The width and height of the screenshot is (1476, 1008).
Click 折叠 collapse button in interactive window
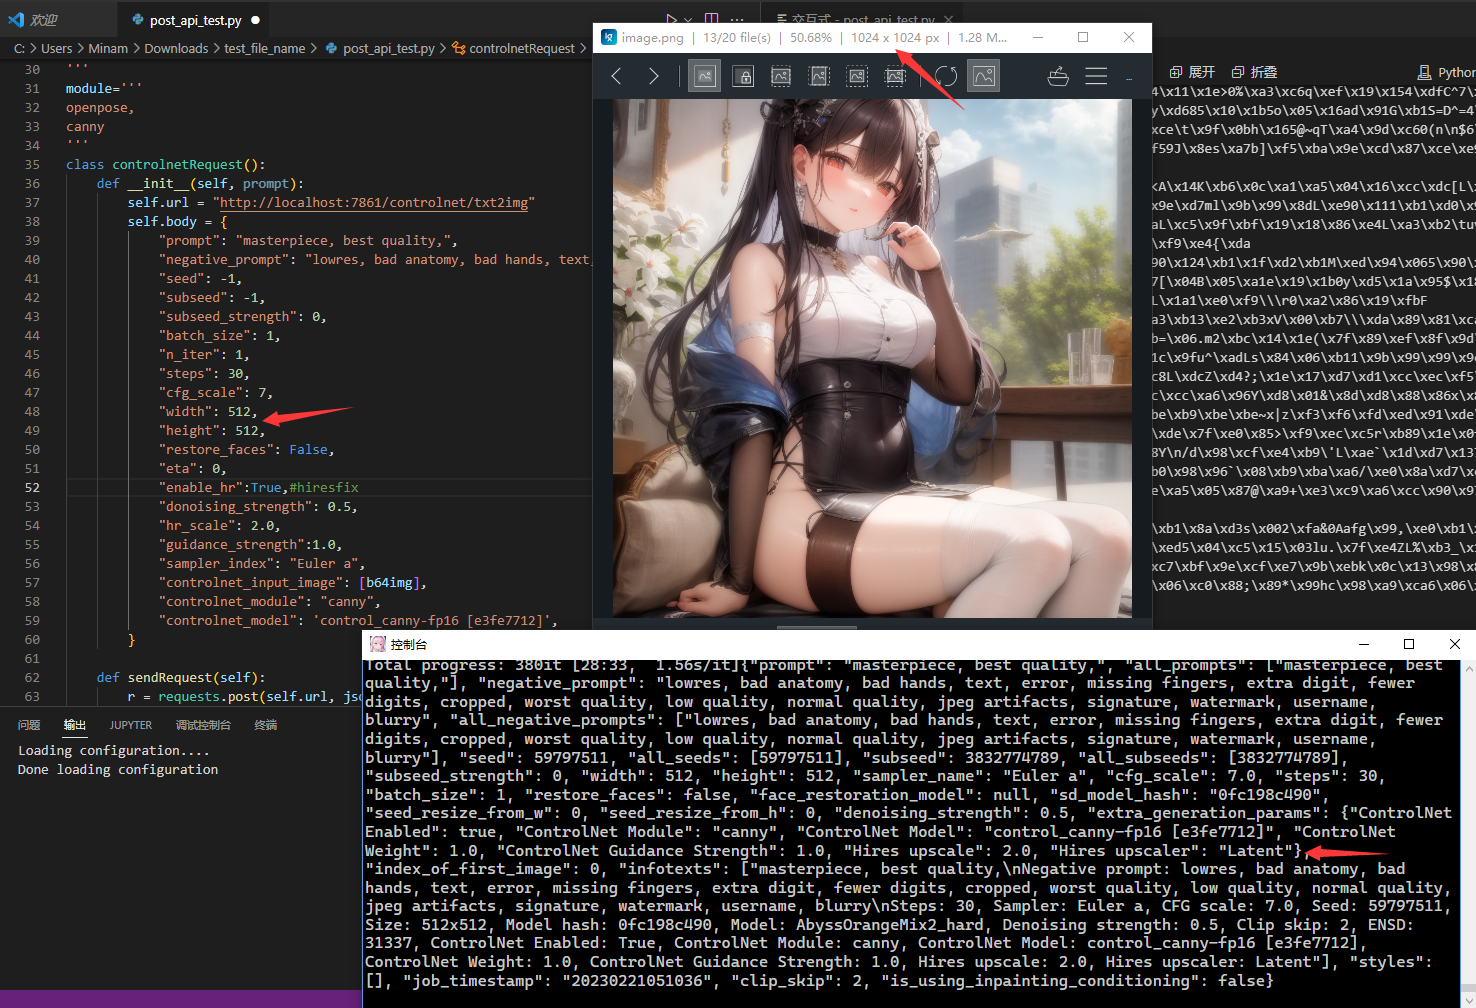[1254, 72]
